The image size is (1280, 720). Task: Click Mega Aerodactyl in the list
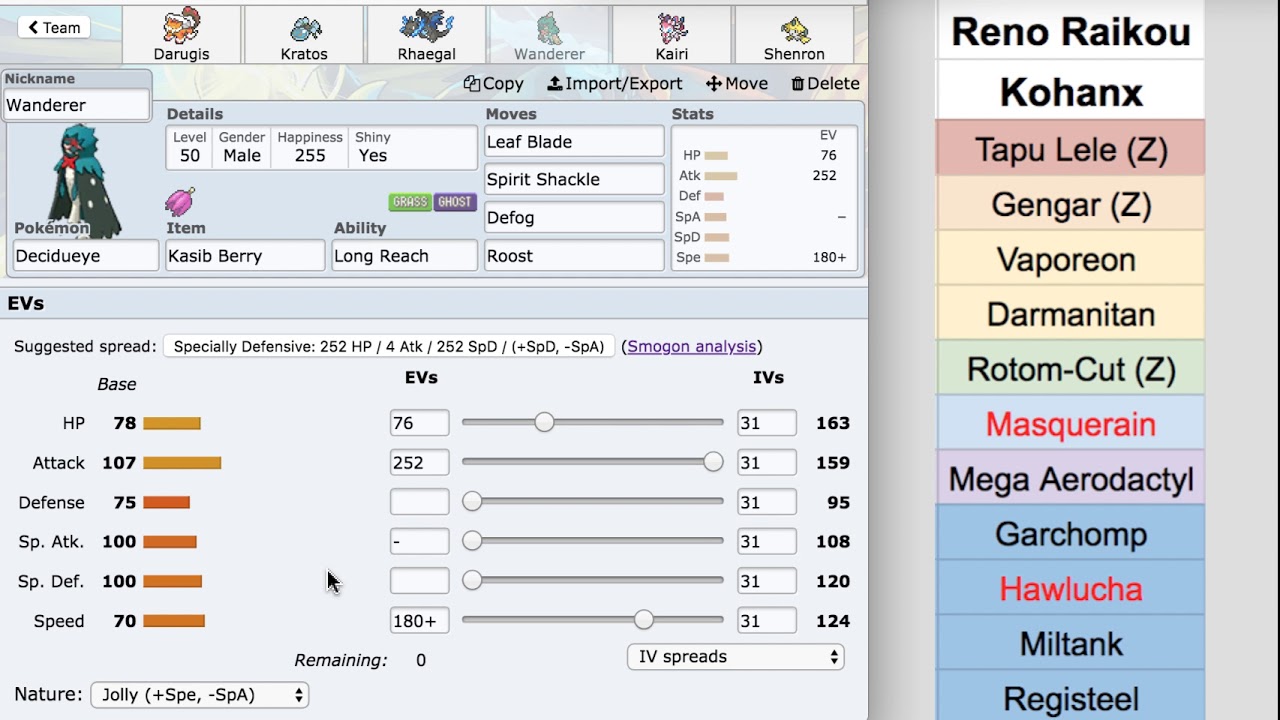click(x=1070, y=479)
